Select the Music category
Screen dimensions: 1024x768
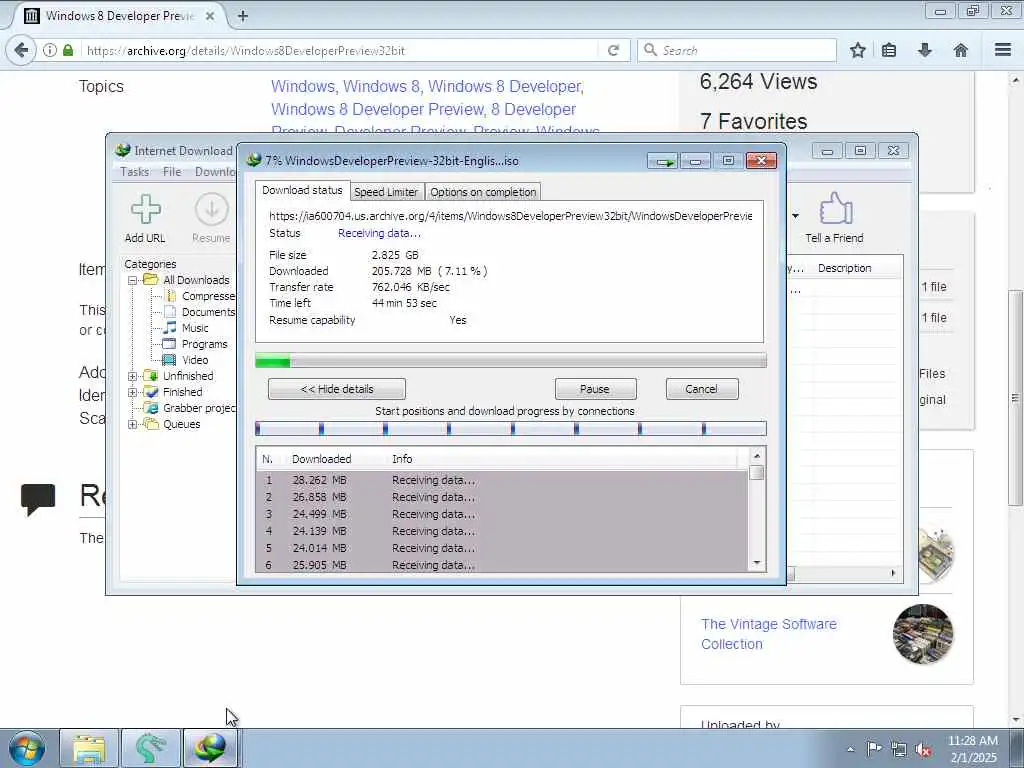187,328
